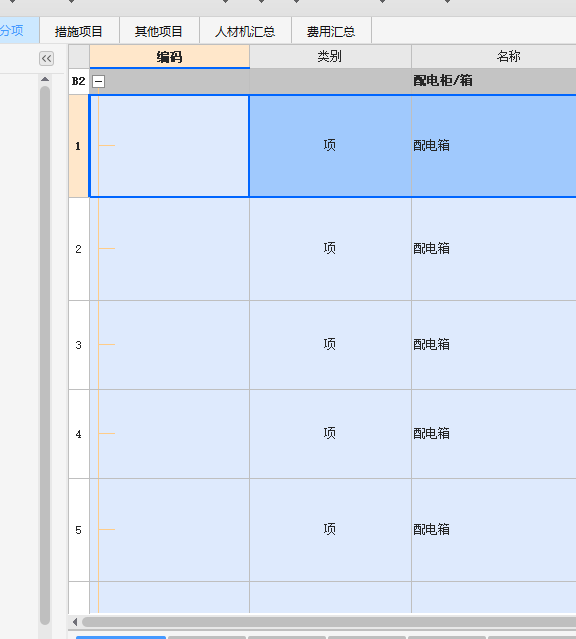Collapse the B2 配电柜/箱 group
This screenshot has height=639, width=576.
98,82
